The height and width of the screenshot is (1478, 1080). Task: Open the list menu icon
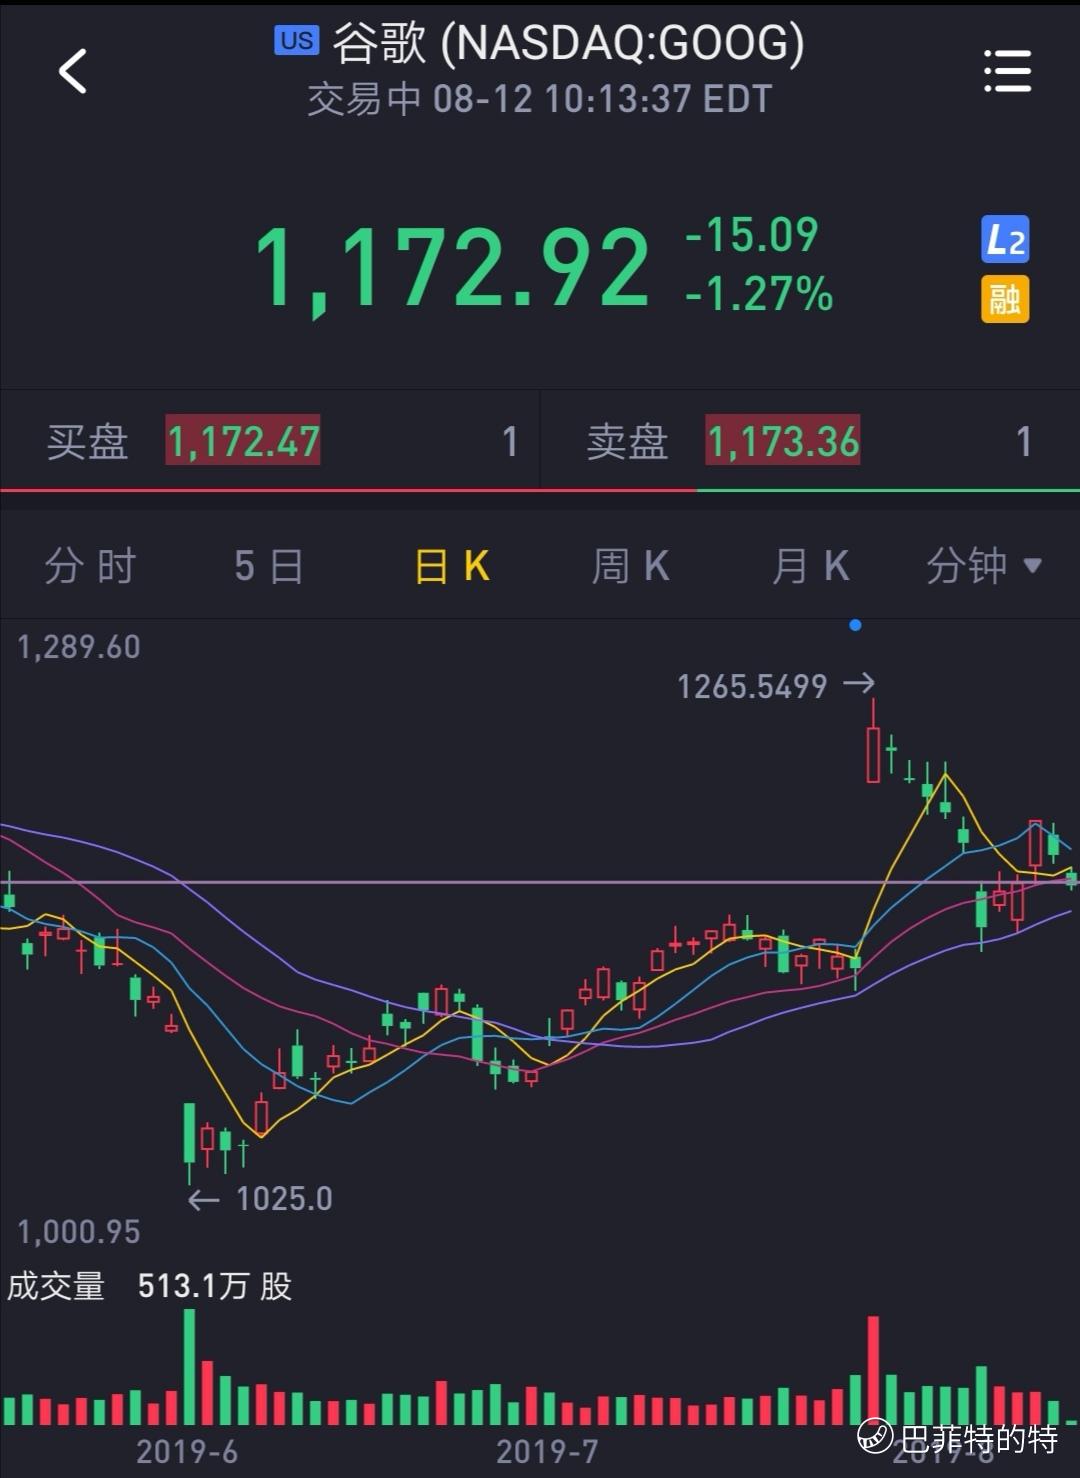(x=1007, y=72)
